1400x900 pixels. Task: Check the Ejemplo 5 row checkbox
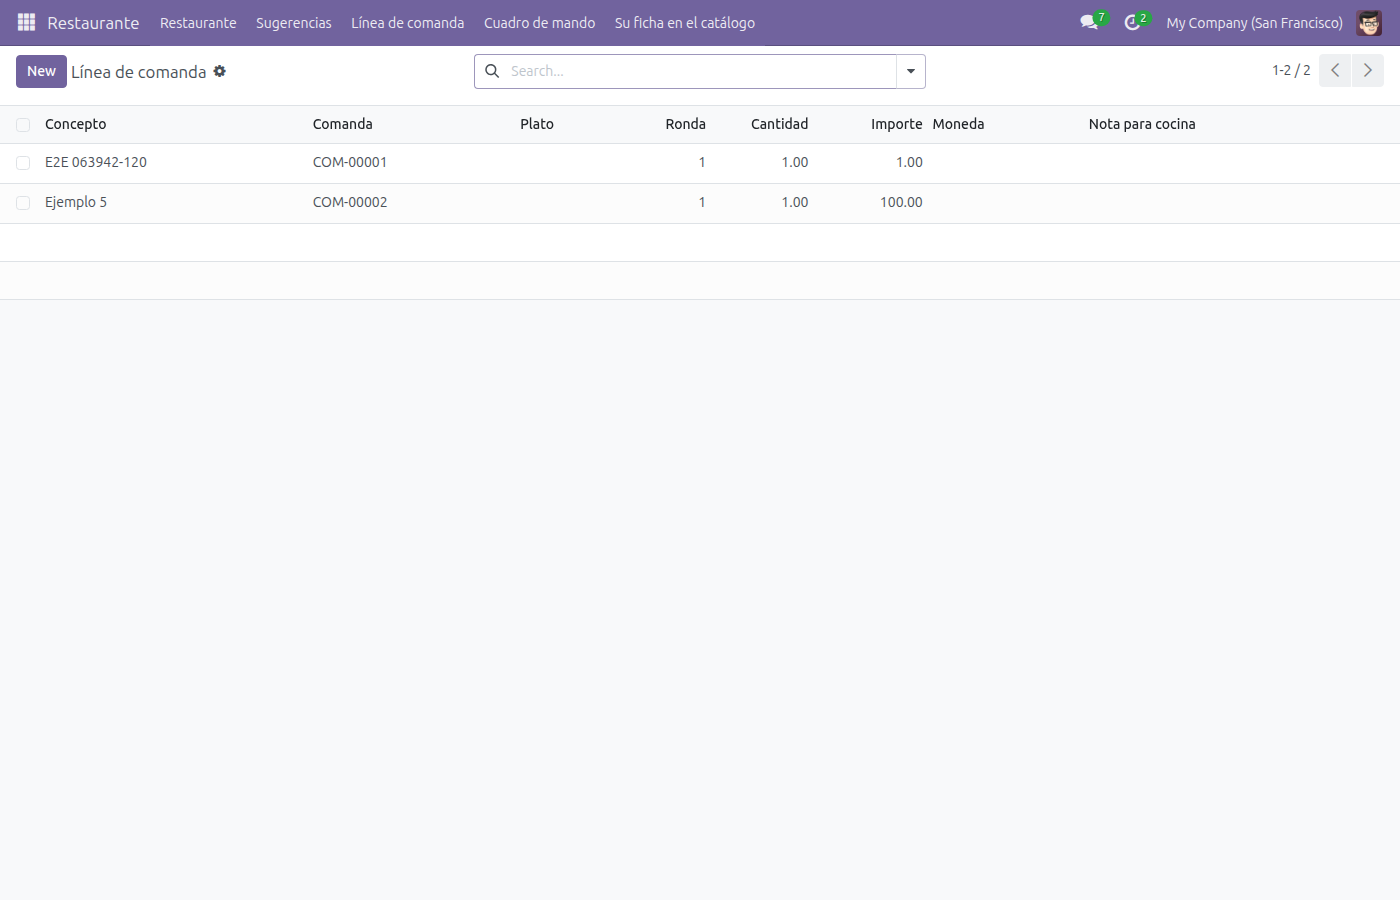point(23,203)
